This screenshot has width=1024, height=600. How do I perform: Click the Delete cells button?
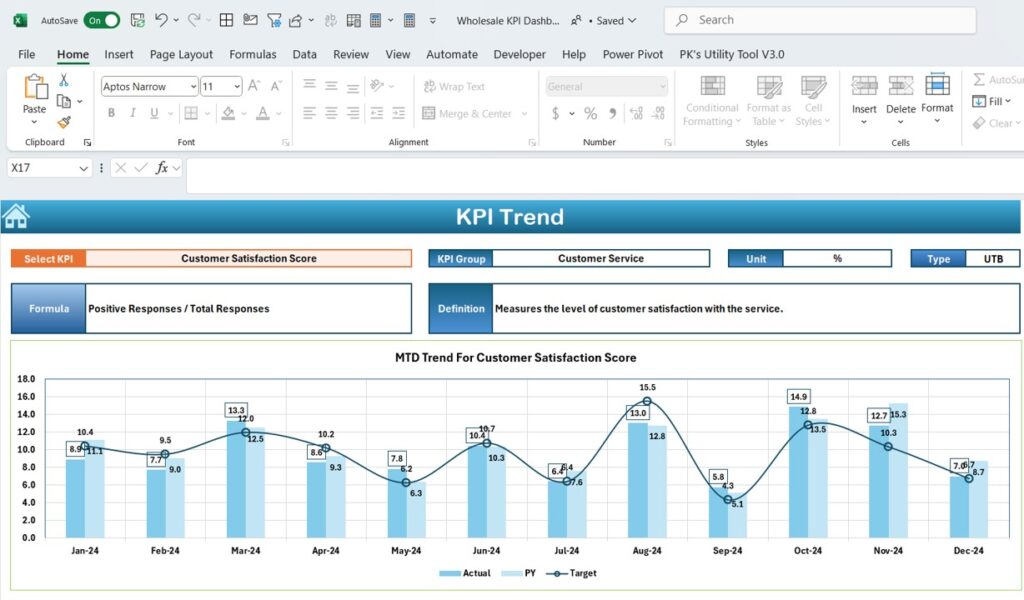point(901,100)
